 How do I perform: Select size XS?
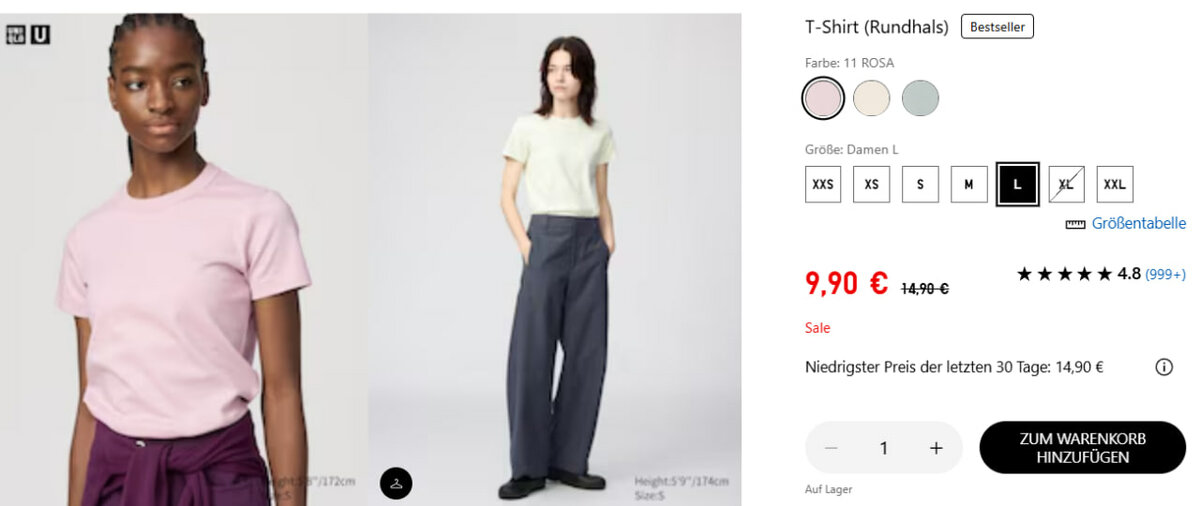point(871,184)
